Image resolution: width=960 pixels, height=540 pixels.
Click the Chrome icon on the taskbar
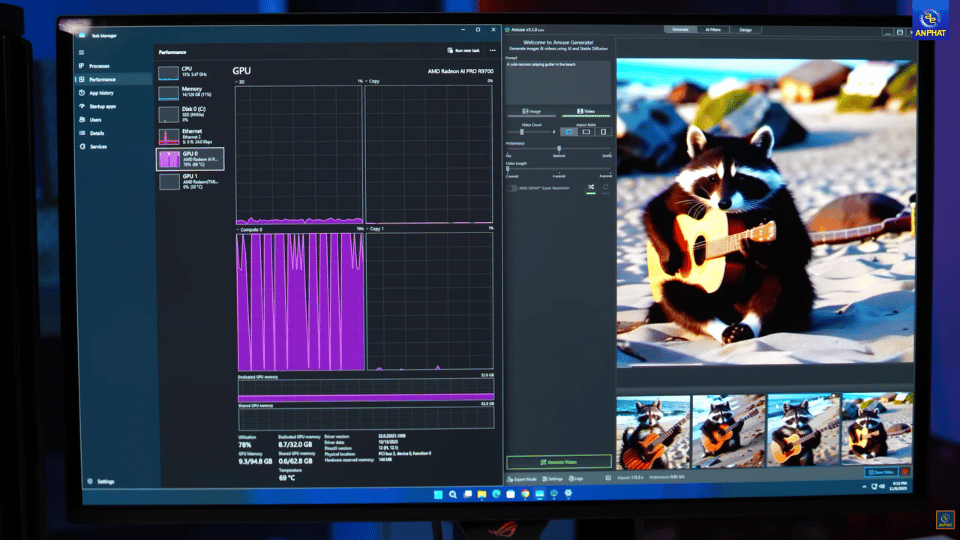pyautogui.click(x=525, y=493)
